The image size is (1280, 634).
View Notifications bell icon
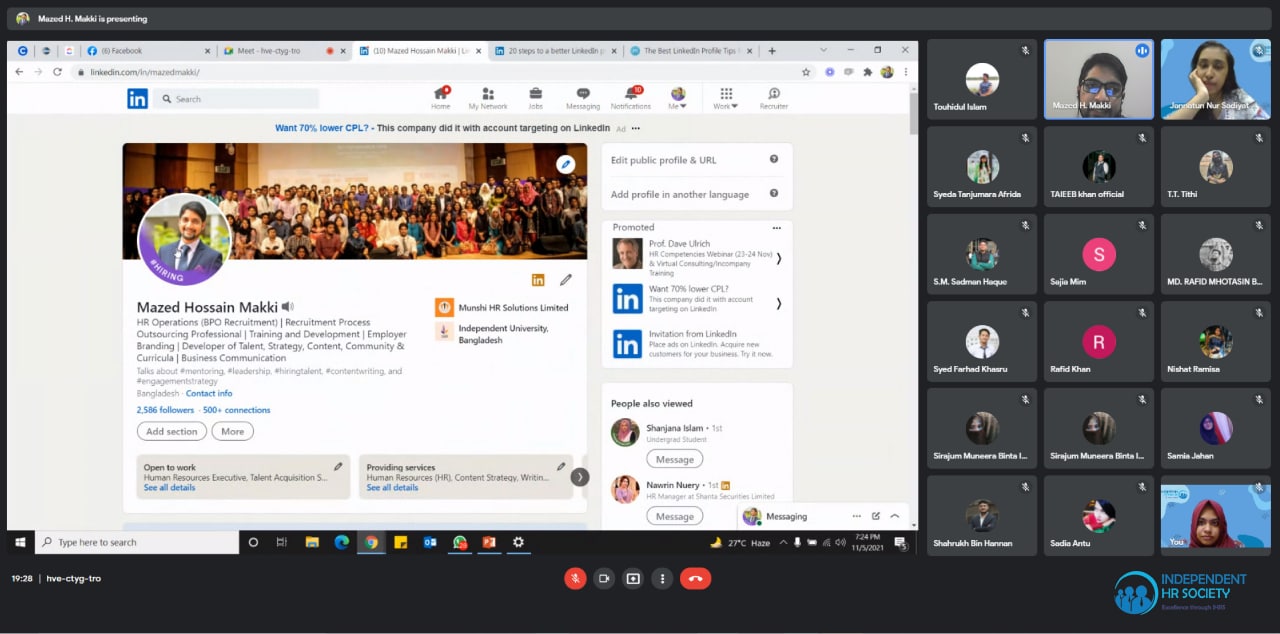point(631,98)
